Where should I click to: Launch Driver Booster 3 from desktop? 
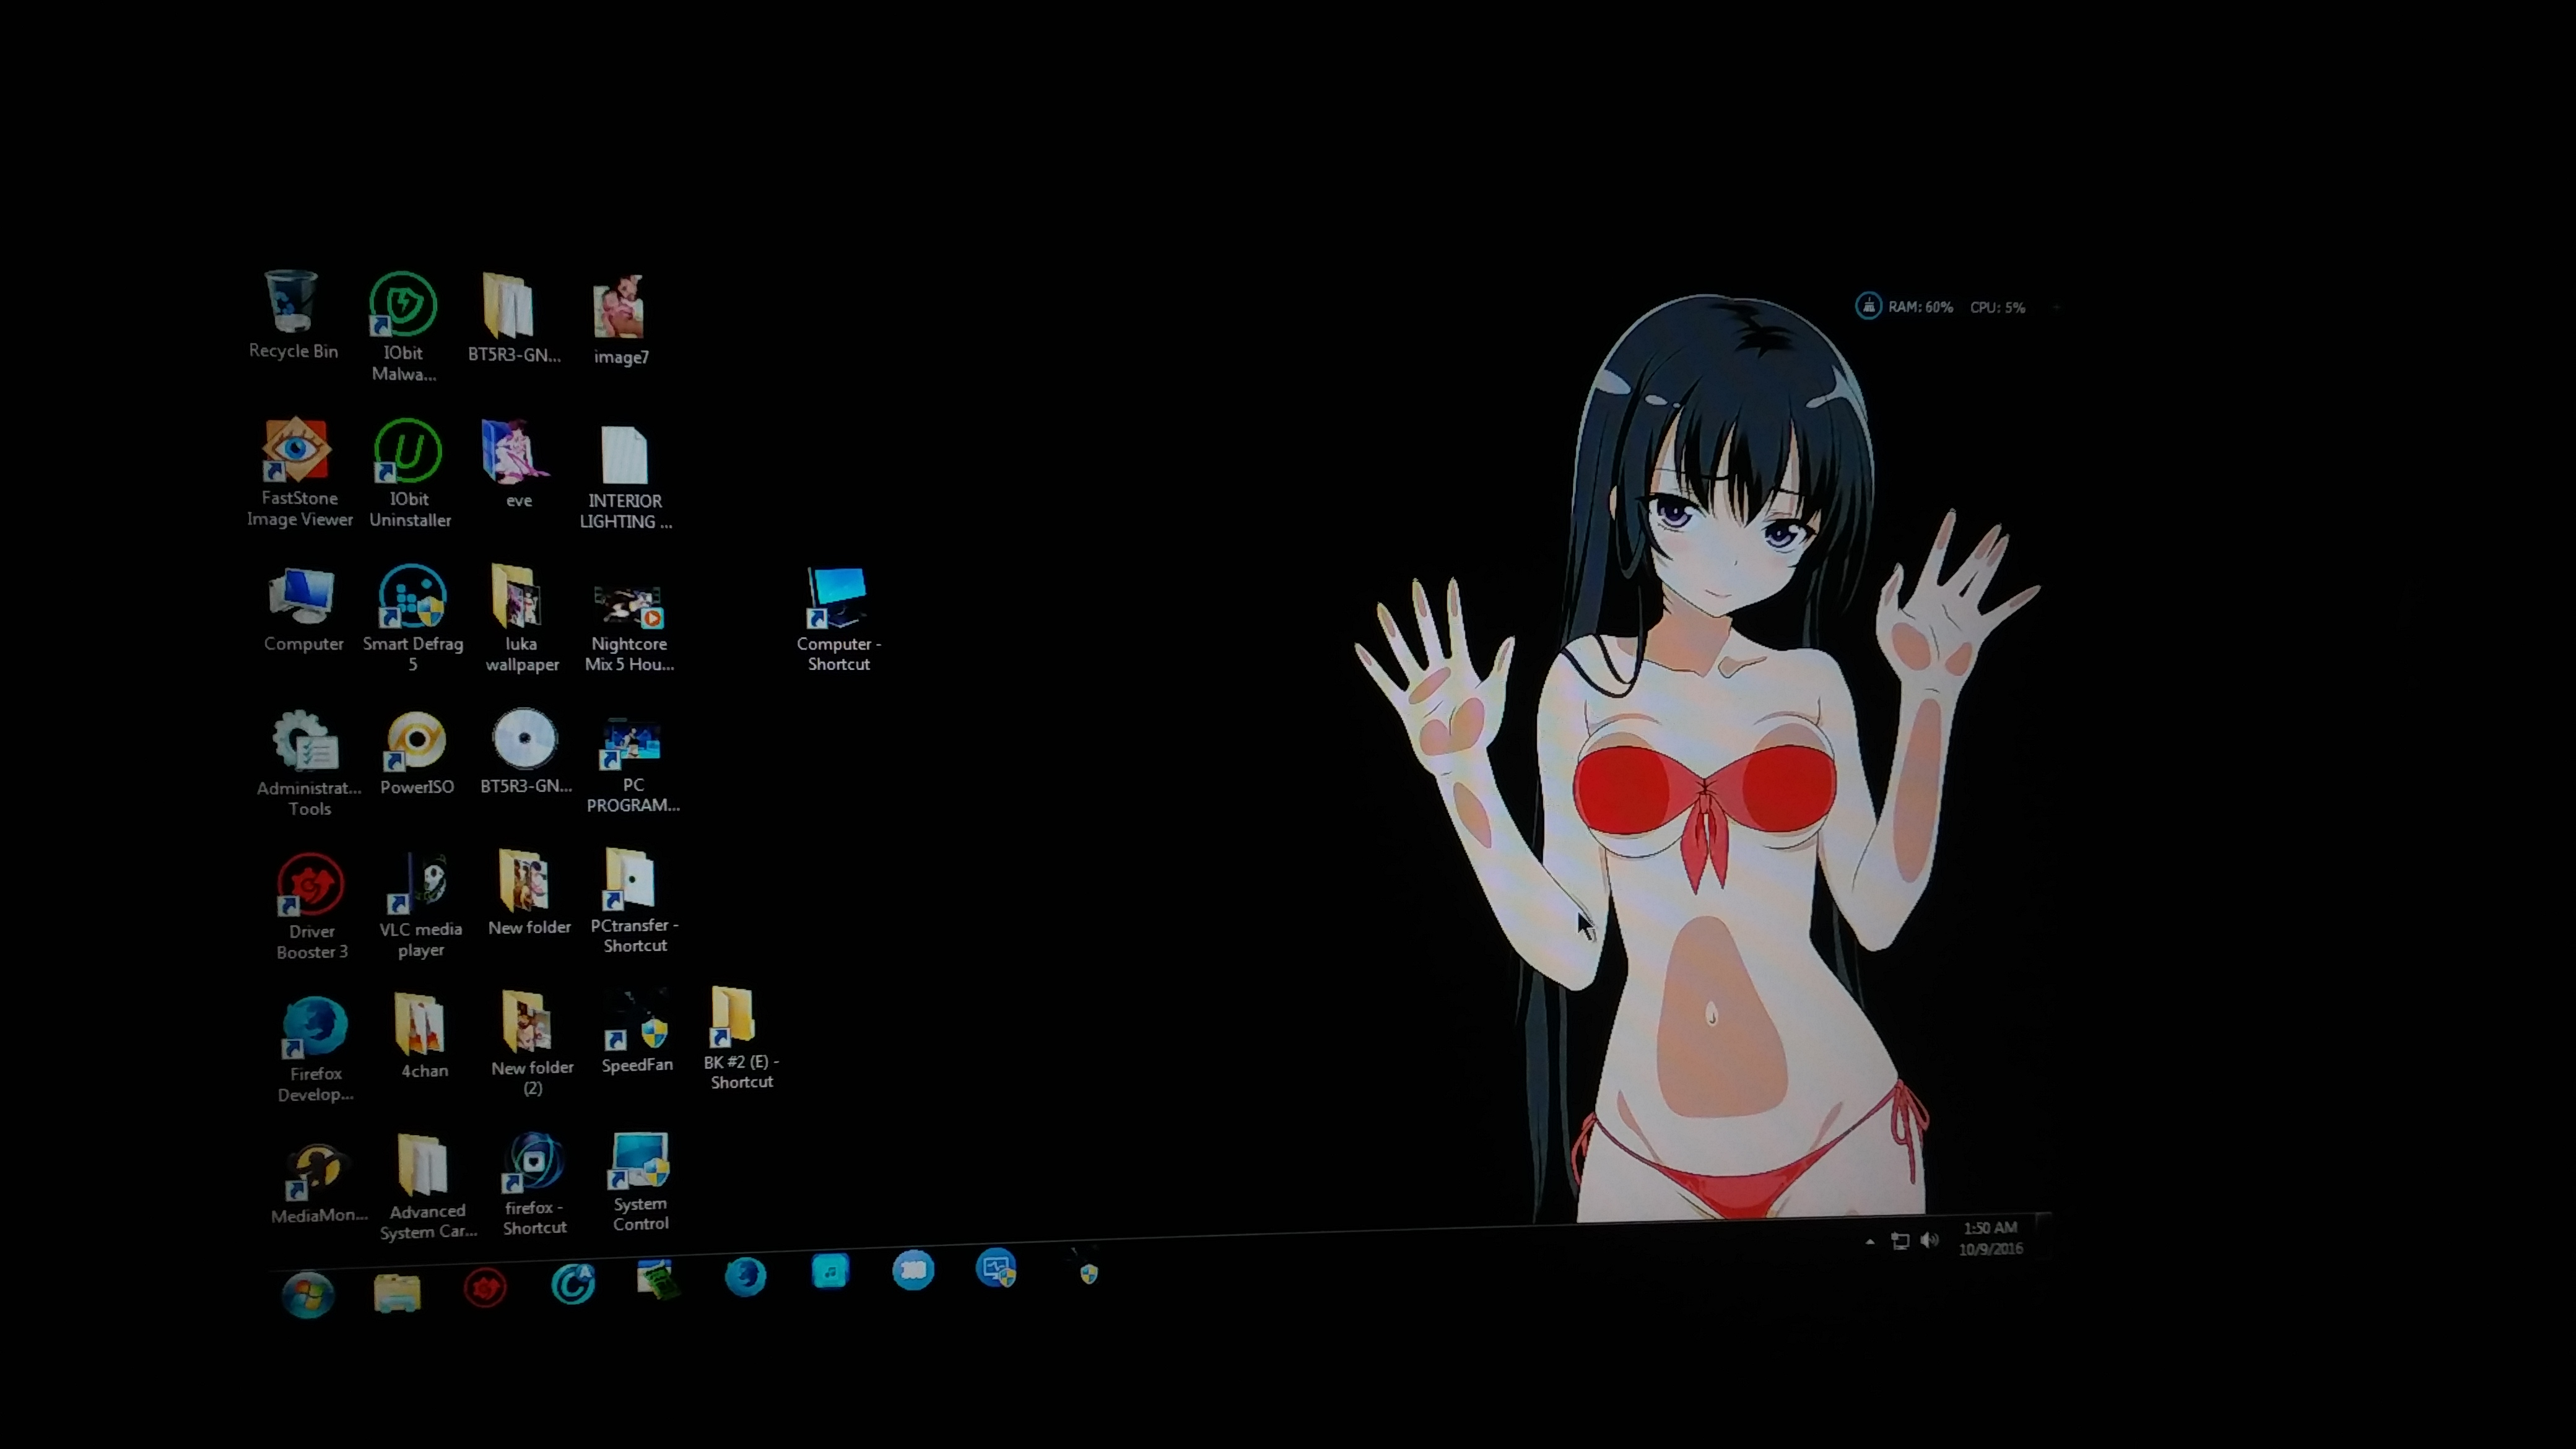click(311, 884)
